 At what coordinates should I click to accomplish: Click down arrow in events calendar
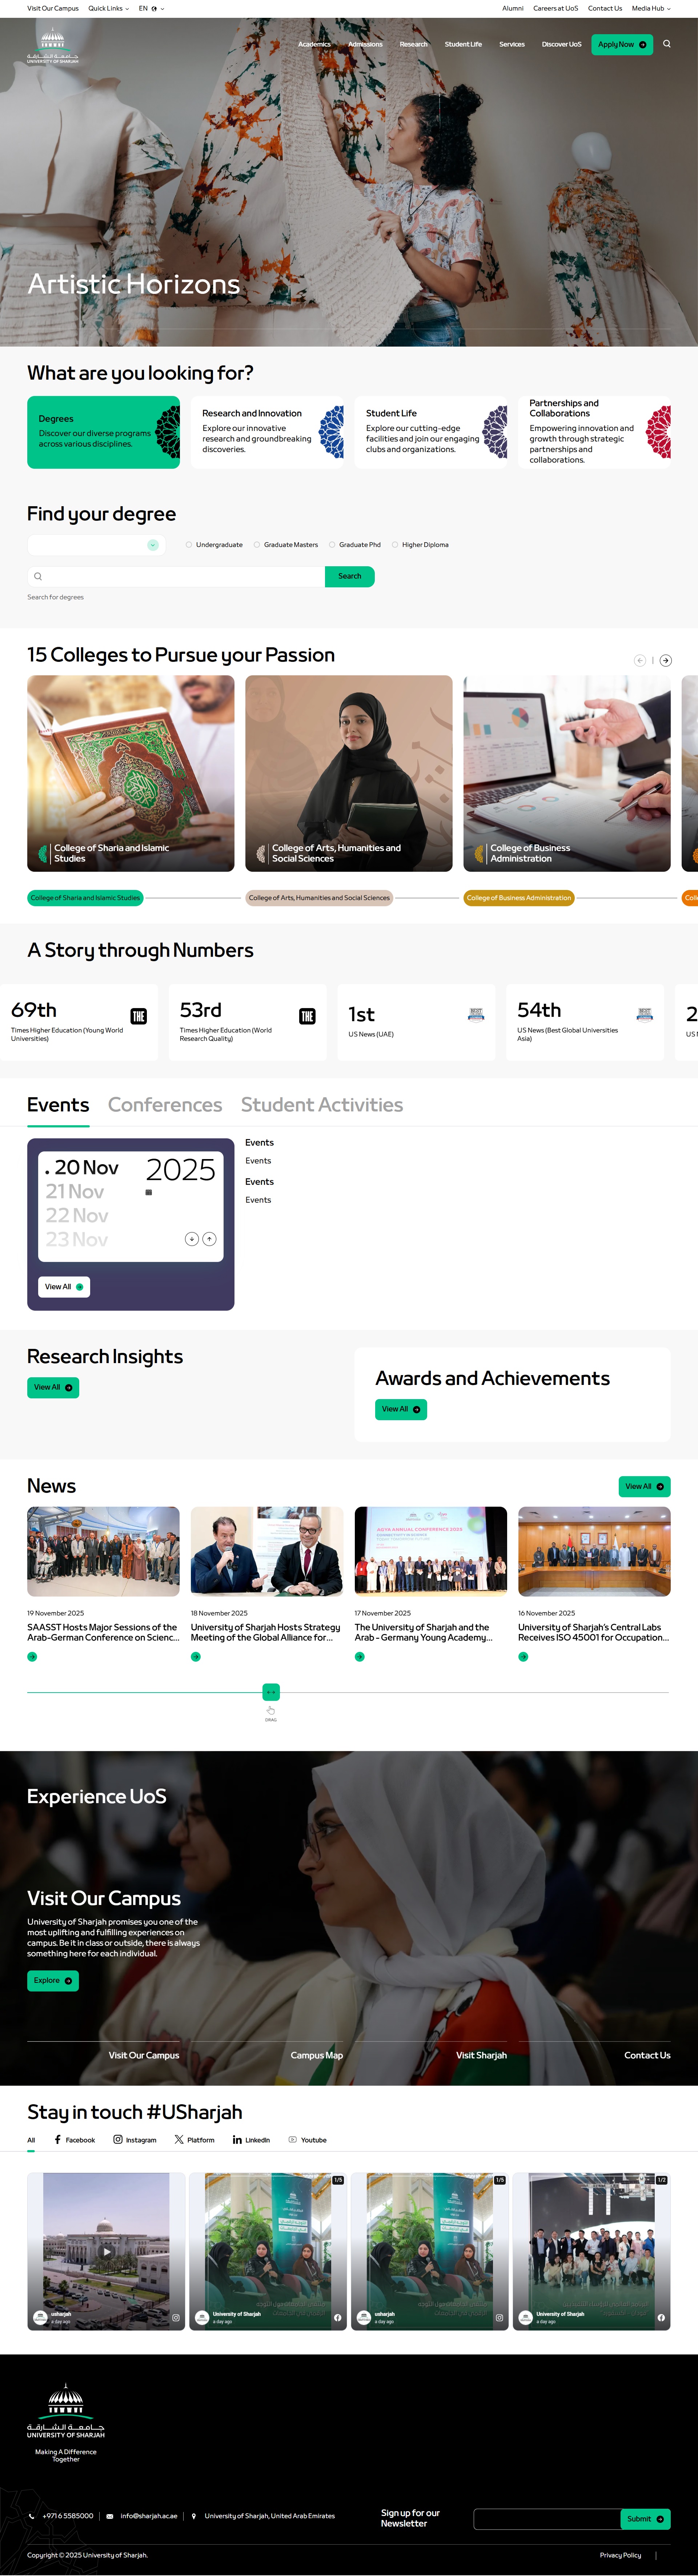coord(192,1239)
